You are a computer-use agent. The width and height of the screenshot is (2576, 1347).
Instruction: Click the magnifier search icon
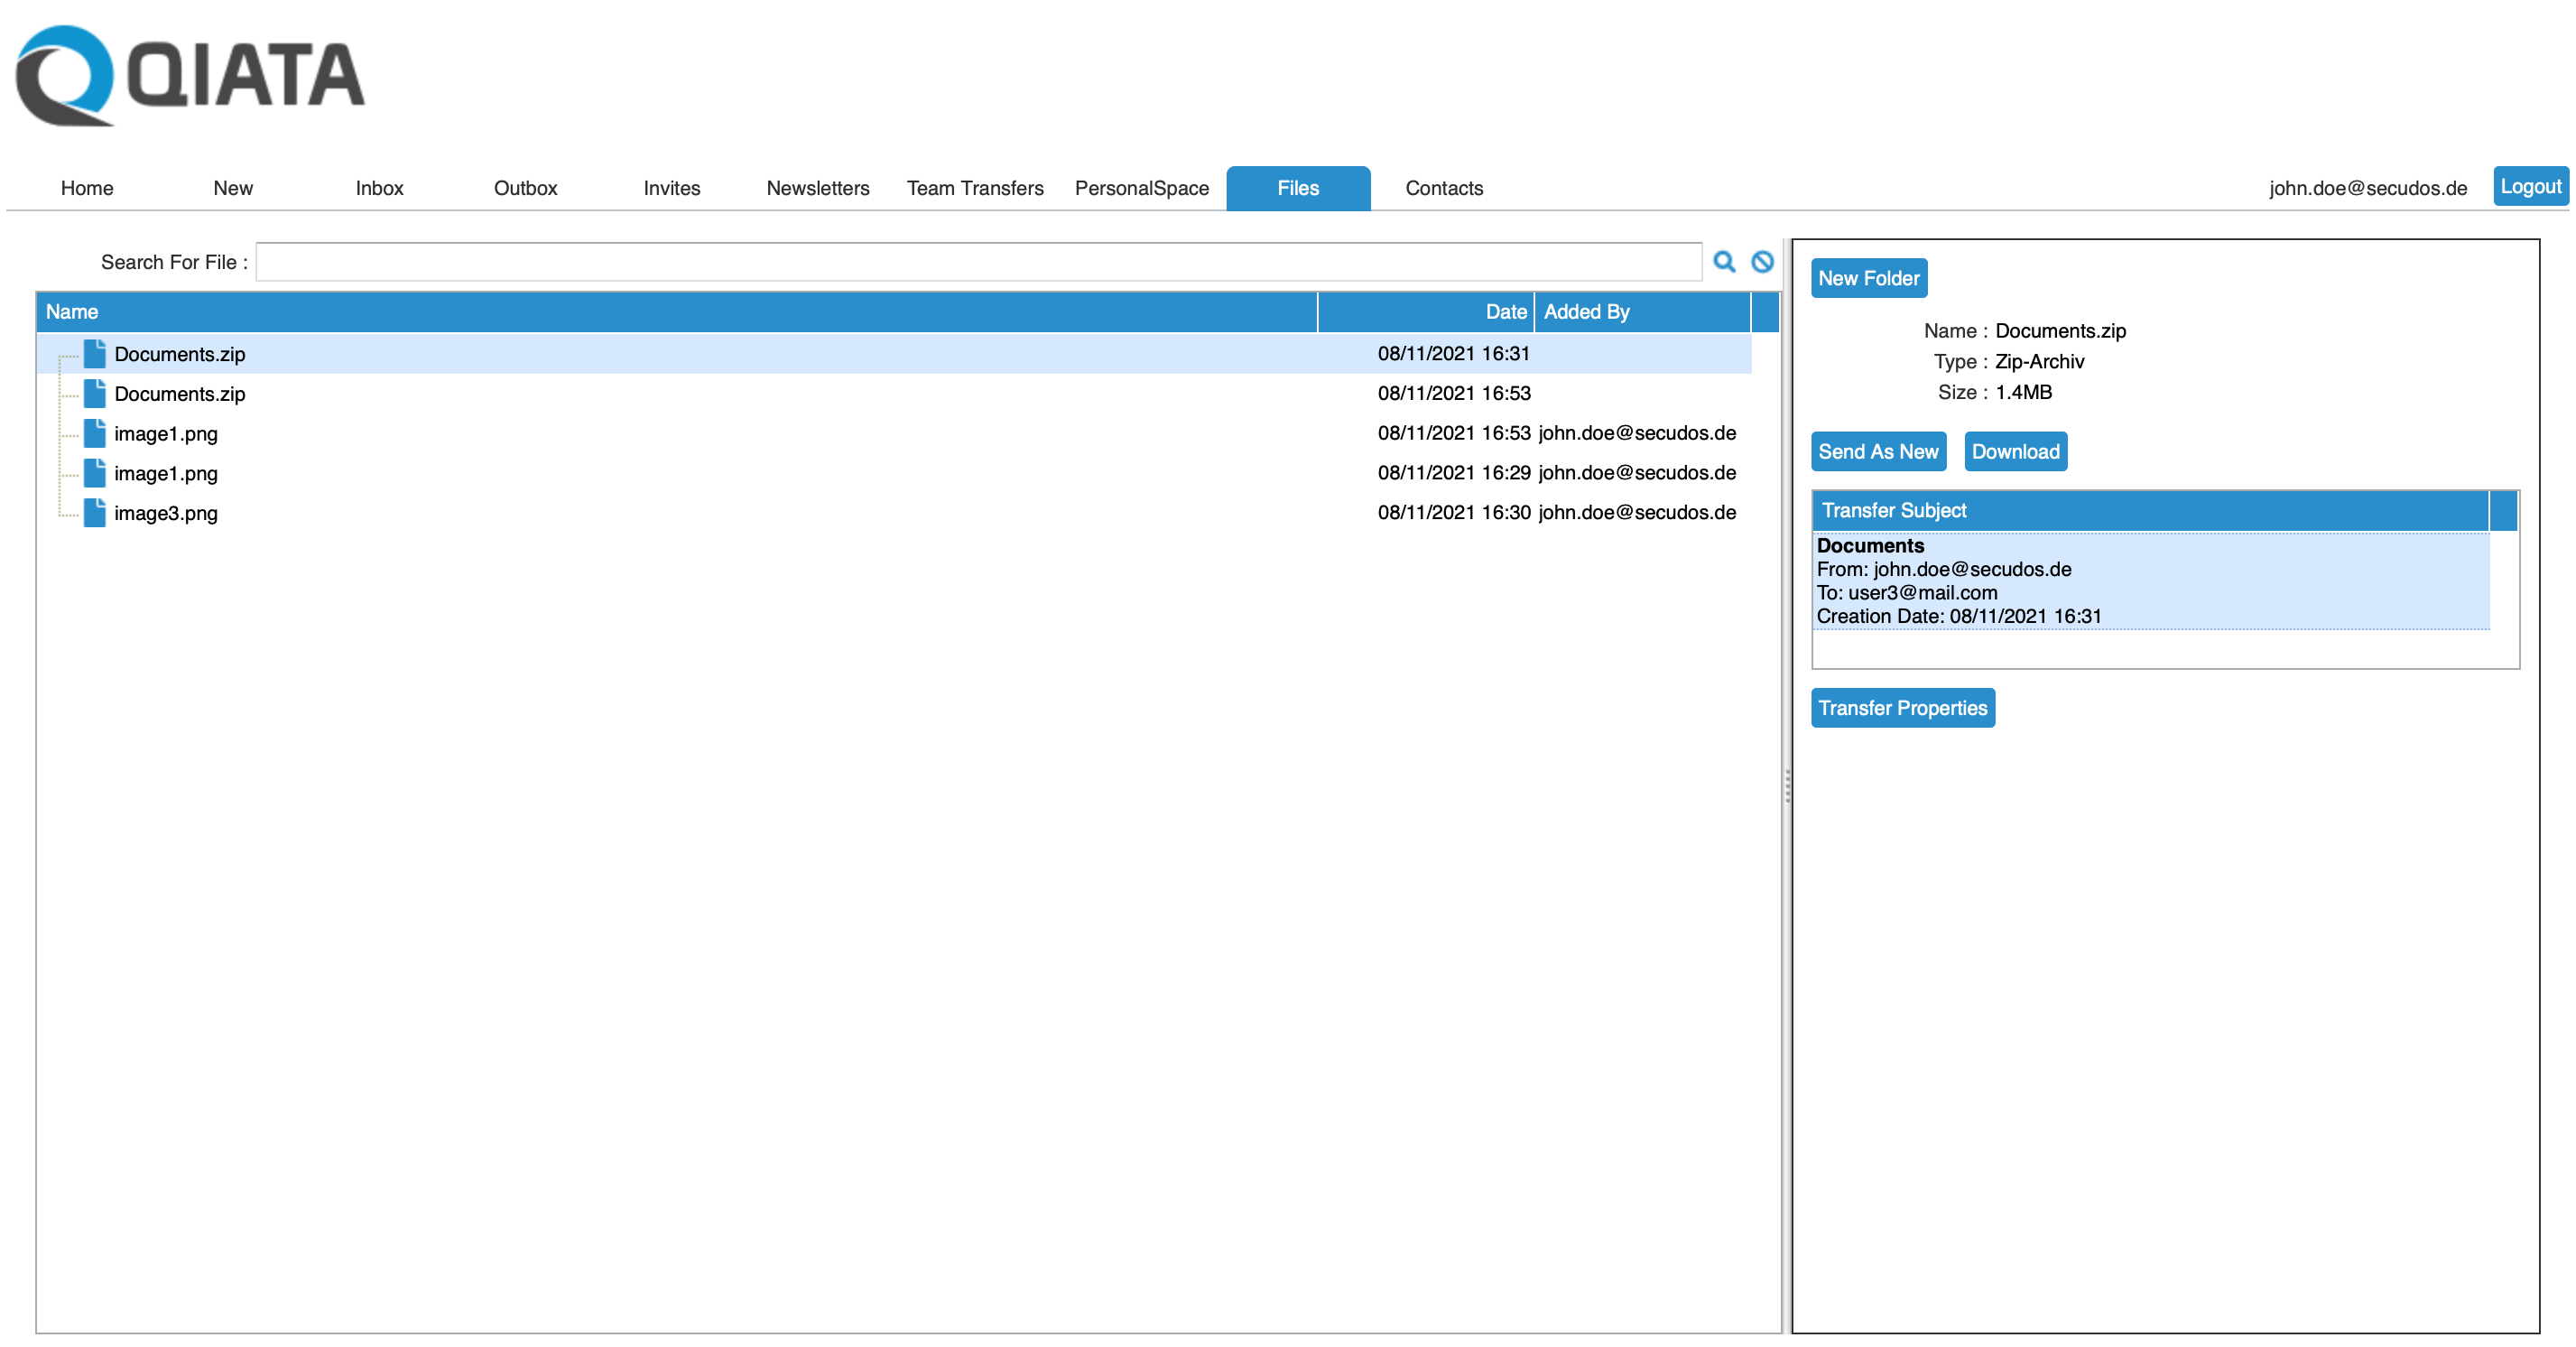1723,262
